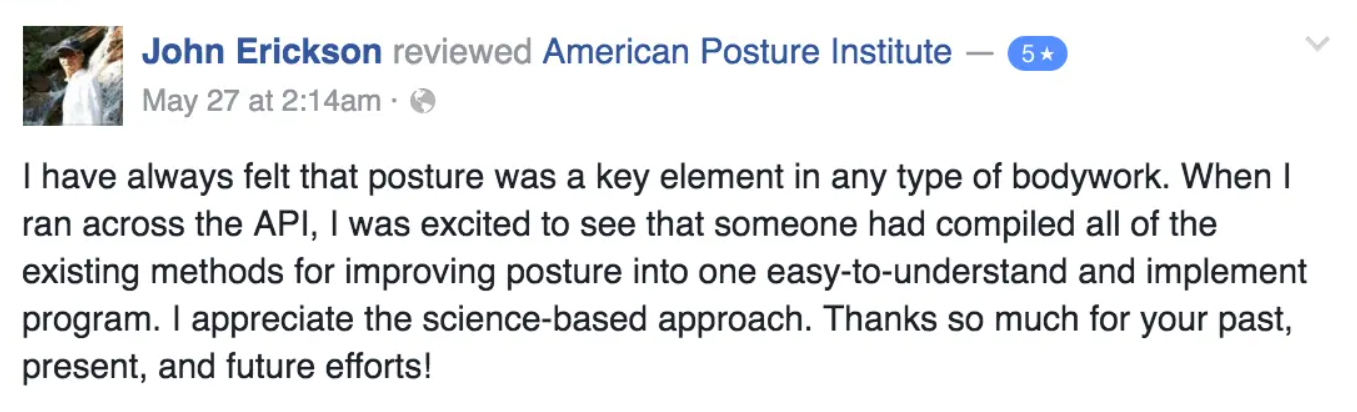1357x412 pixels.
Task: Click the dash before the rating badge
Action: [980, 52]
